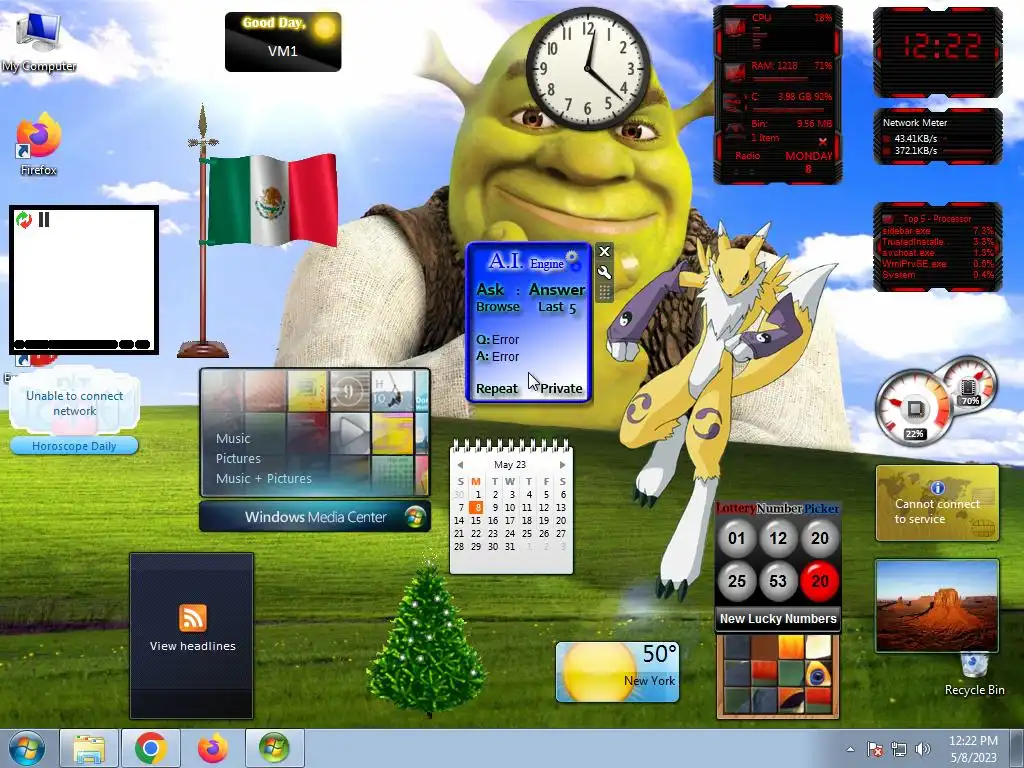Image resolution: width=1024 pixels, height=768 pixels.
Task: Click lottery ball 53
Action: (x=778, y=581)
